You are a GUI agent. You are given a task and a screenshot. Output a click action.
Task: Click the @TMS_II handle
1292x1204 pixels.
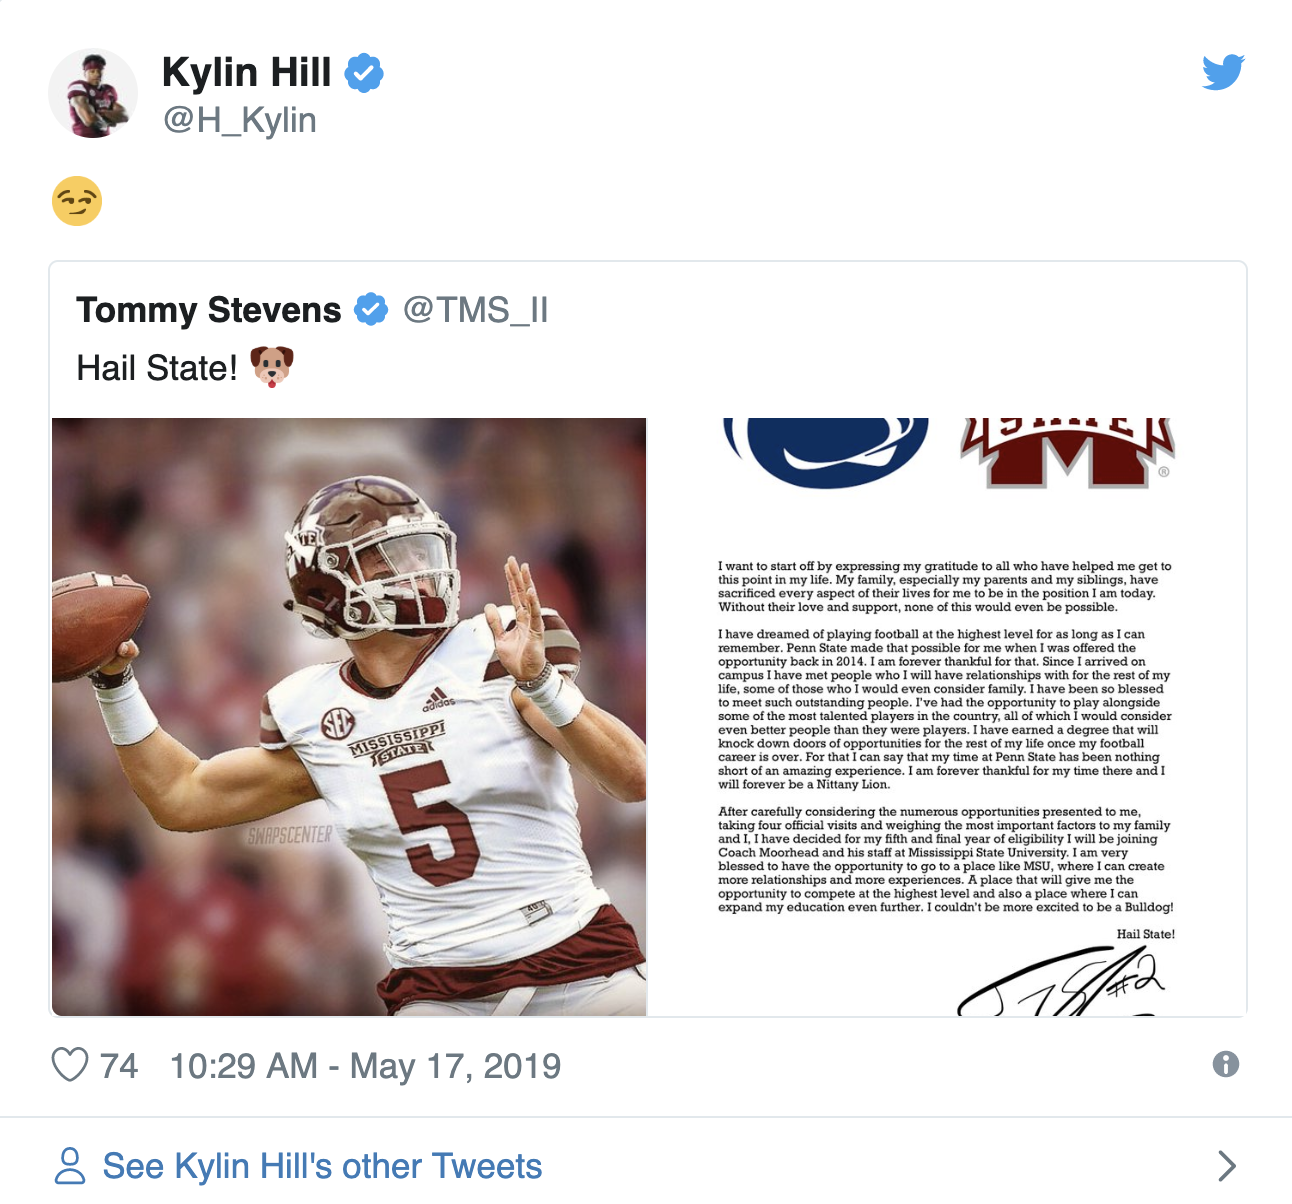point(475,310)
